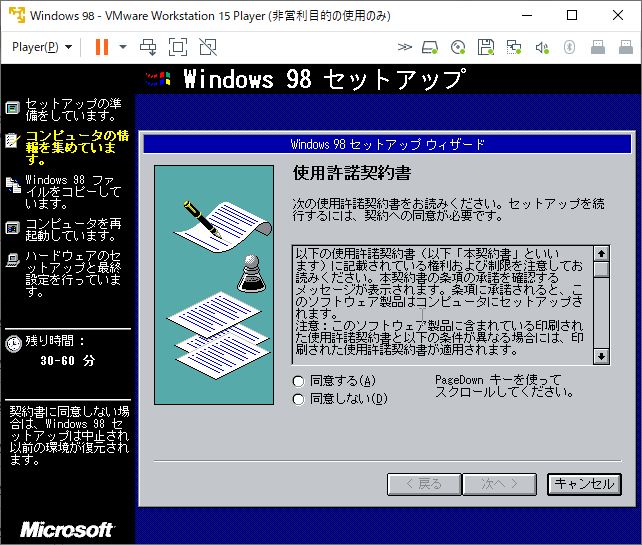Click inside the license agreement text box
Viewport: 642px width, 545px height.
point(443,305)
